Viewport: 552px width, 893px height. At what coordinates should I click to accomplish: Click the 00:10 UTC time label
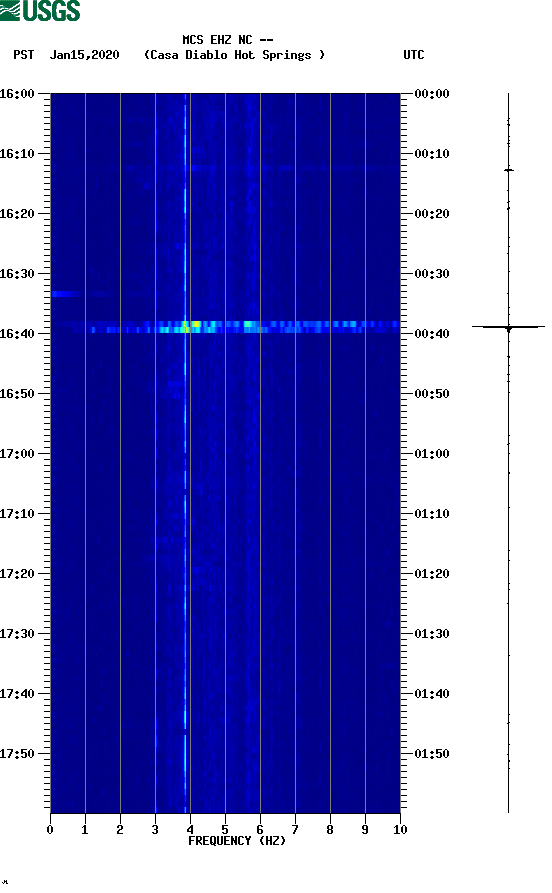[432, 153]
